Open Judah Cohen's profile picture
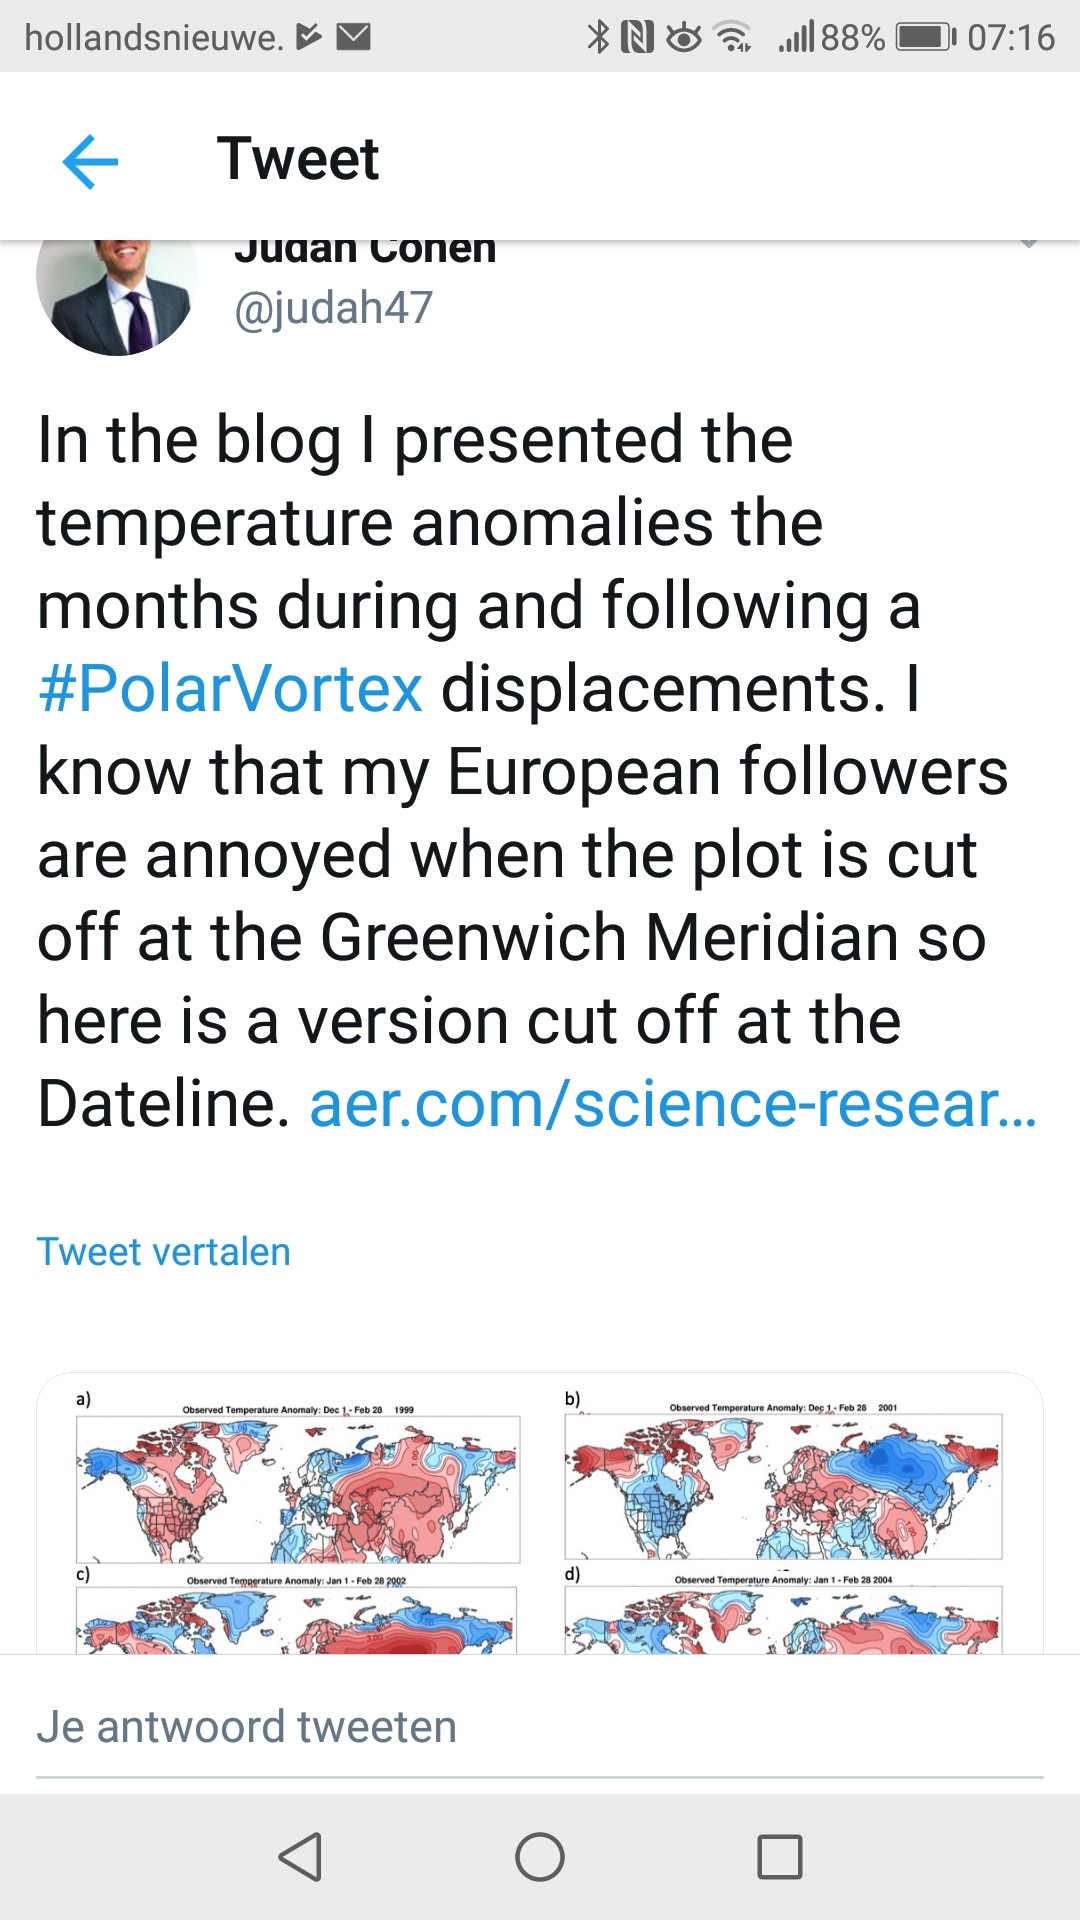 tap(116, 297)
